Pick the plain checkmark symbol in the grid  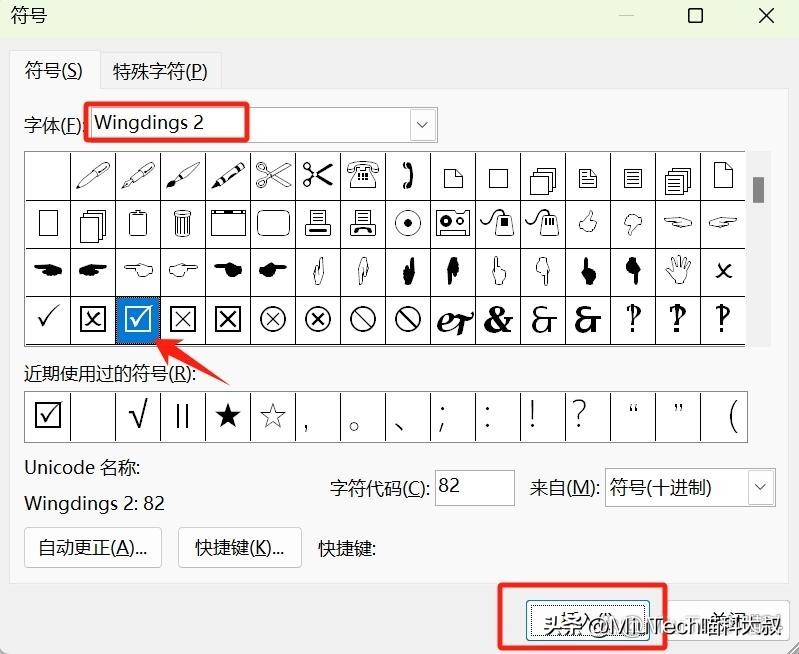point(47,319)
